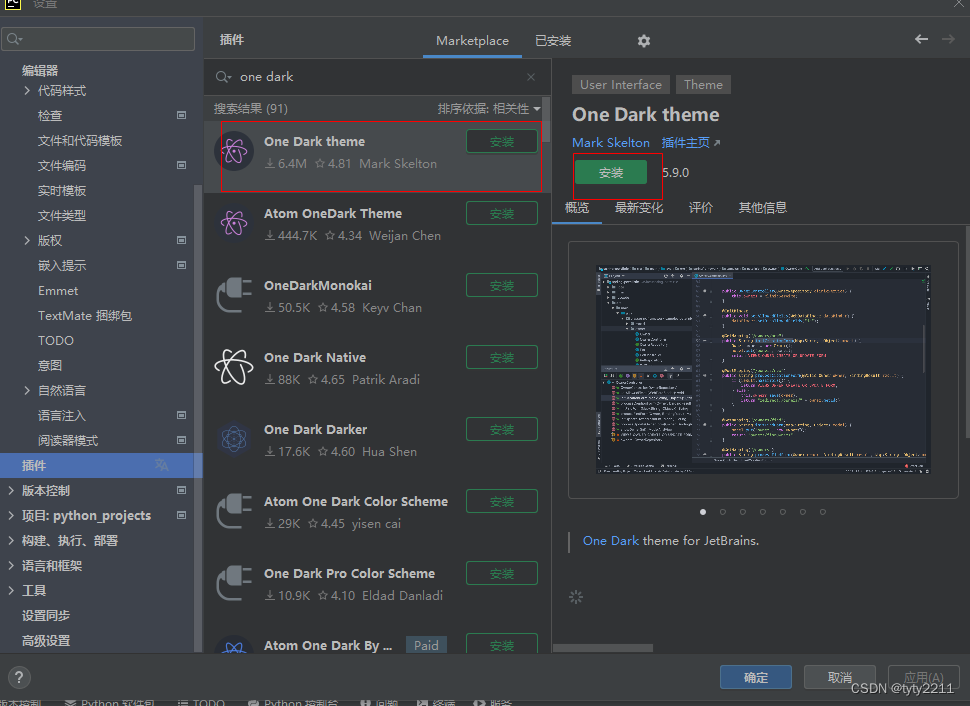
Task: Click project-level icon next to 版权
Action: [181, 240]
